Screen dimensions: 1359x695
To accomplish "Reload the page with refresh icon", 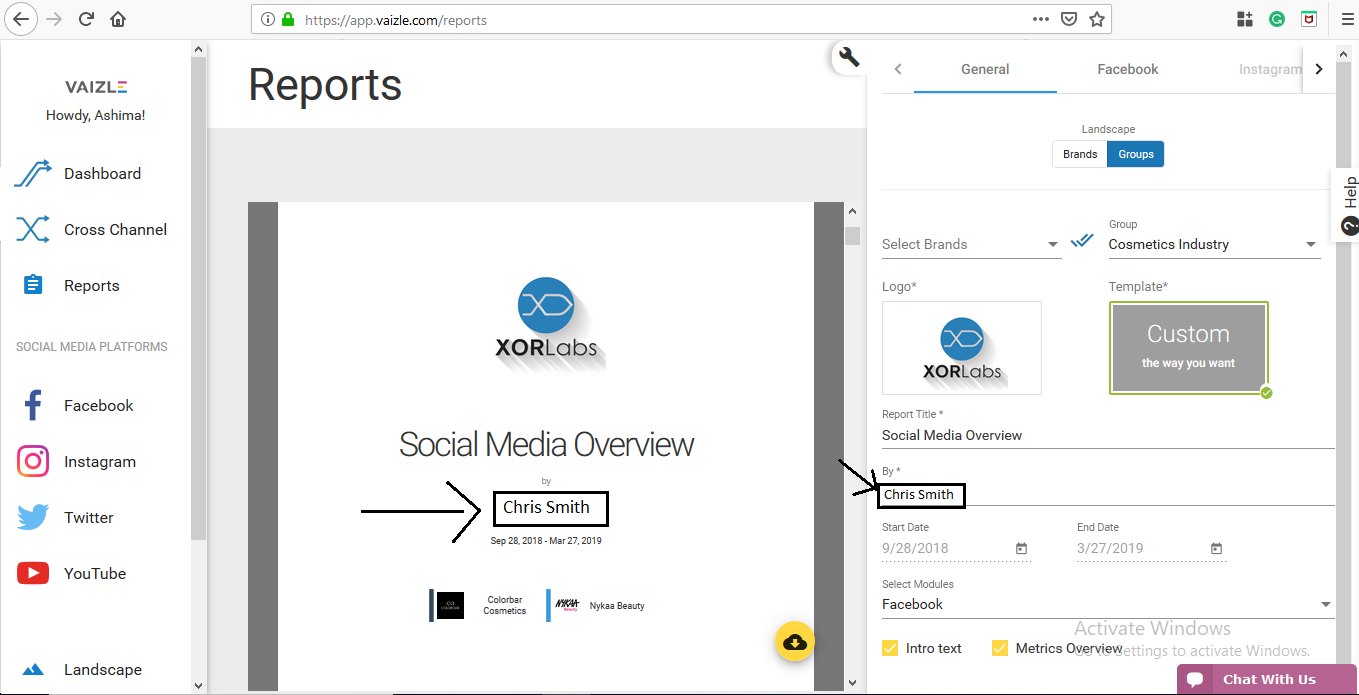I will click(x=86, y=19).
